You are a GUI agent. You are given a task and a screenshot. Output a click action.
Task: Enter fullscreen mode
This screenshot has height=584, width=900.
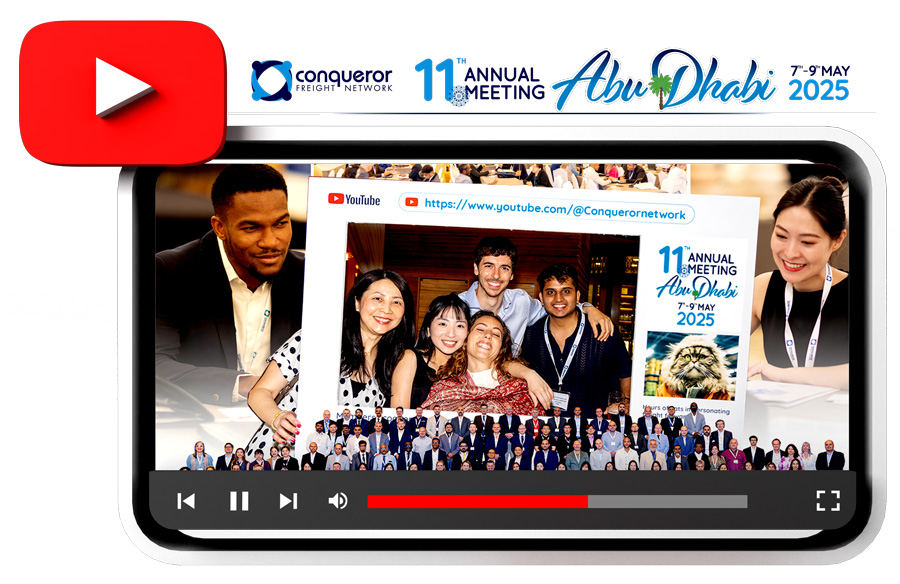pyautogui.click(x=827, y=501)
